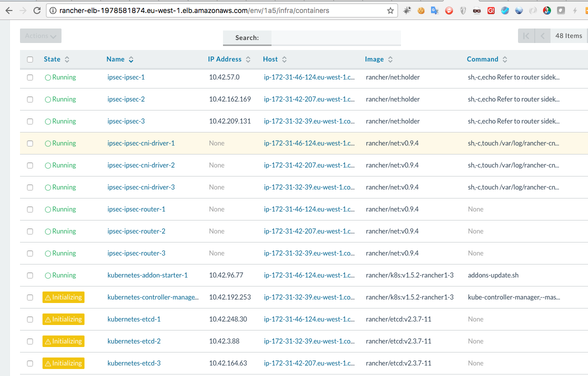Go back in browser history

coord(9,10)
